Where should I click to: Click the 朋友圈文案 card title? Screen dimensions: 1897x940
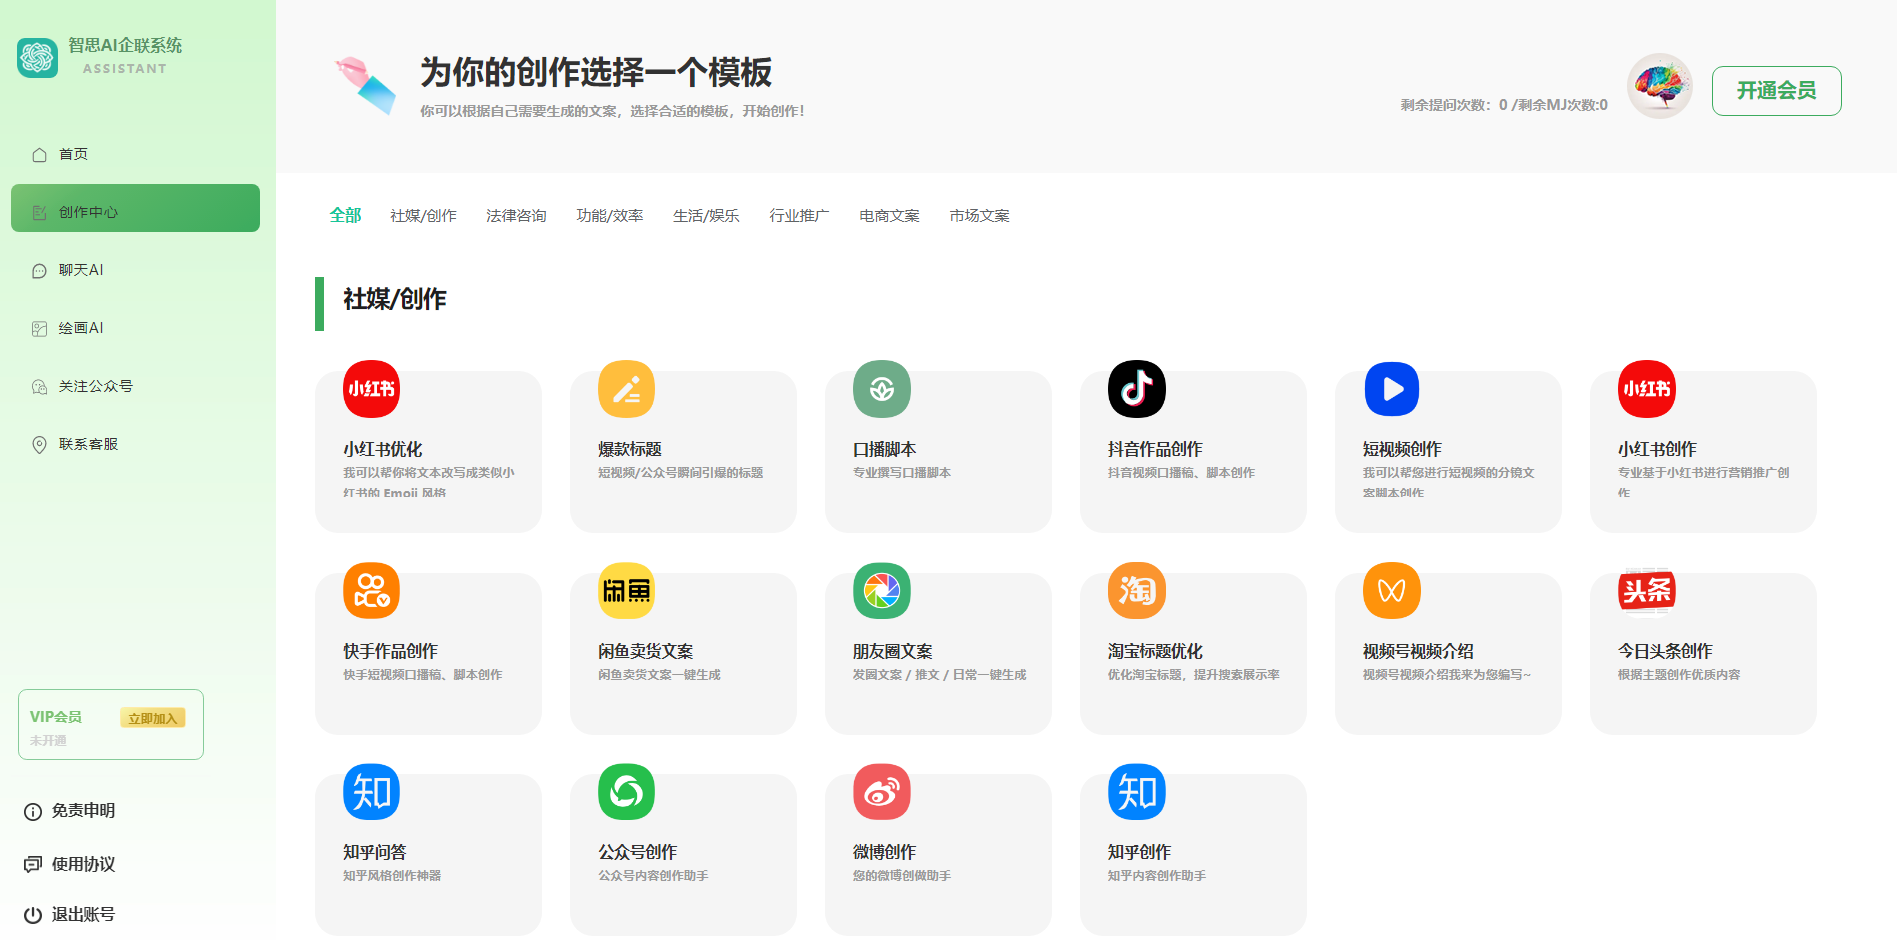tap(892, 651)
